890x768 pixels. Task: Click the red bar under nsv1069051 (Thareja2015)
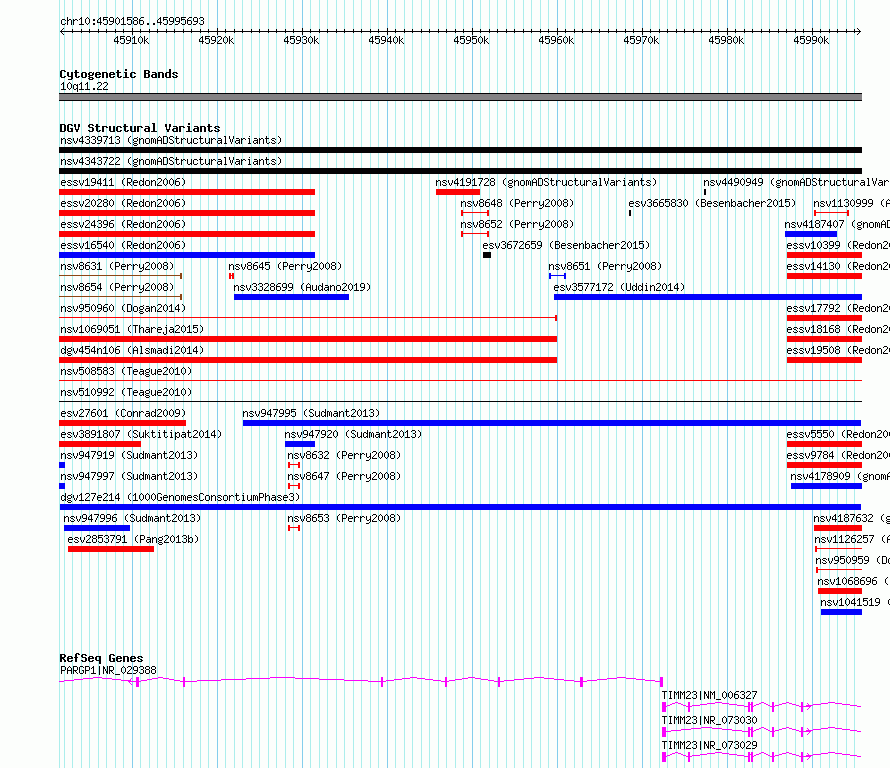point(308,339)
